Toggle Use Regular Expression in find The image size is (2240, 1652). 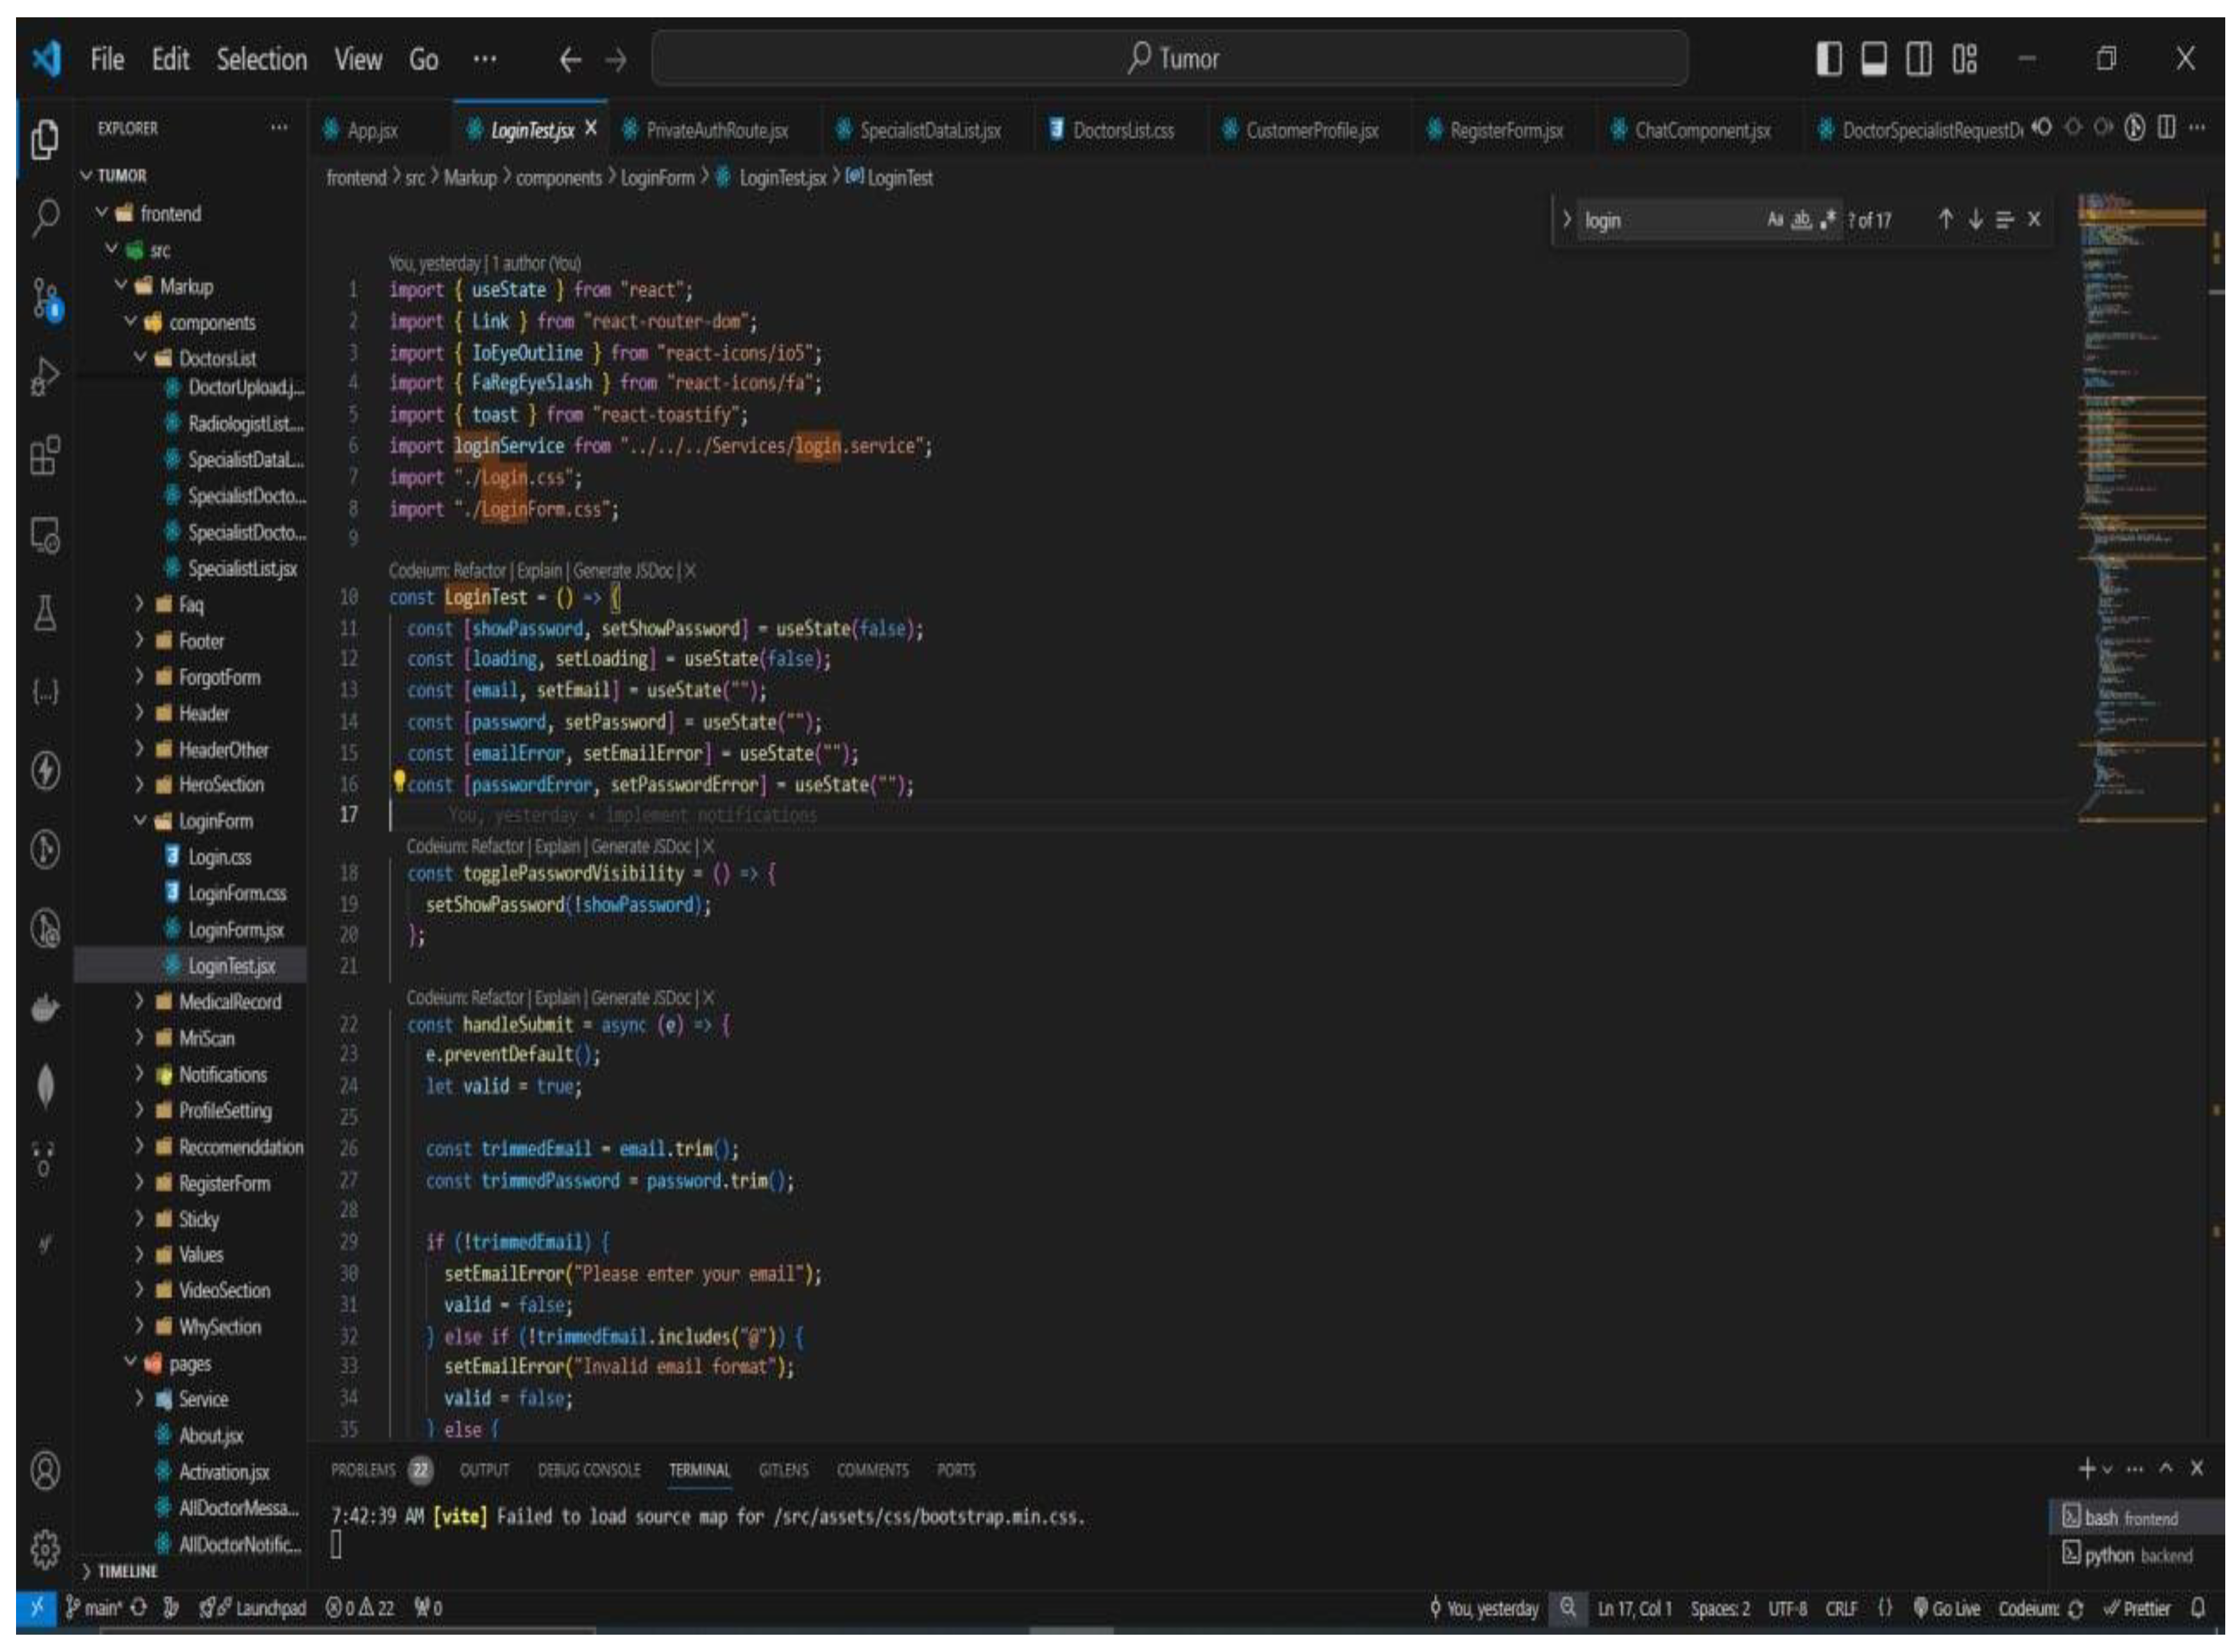pyautogui.click(x=1828, y=220)
